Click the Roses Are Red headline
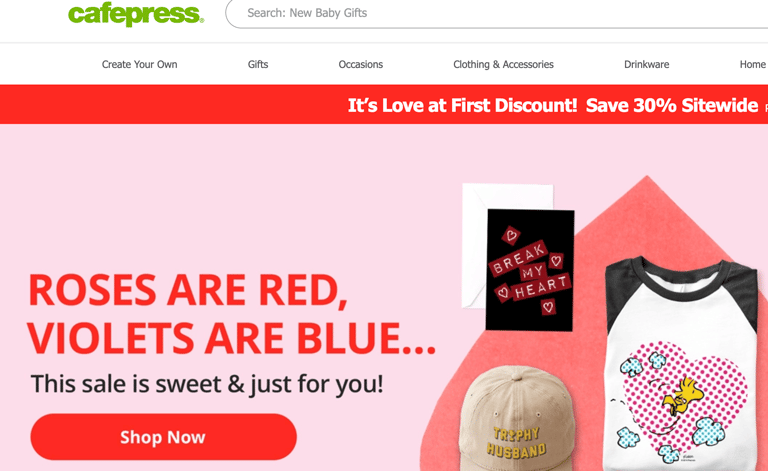The width and height of the screenshot is (768, 471). click(x=231, y=314)
